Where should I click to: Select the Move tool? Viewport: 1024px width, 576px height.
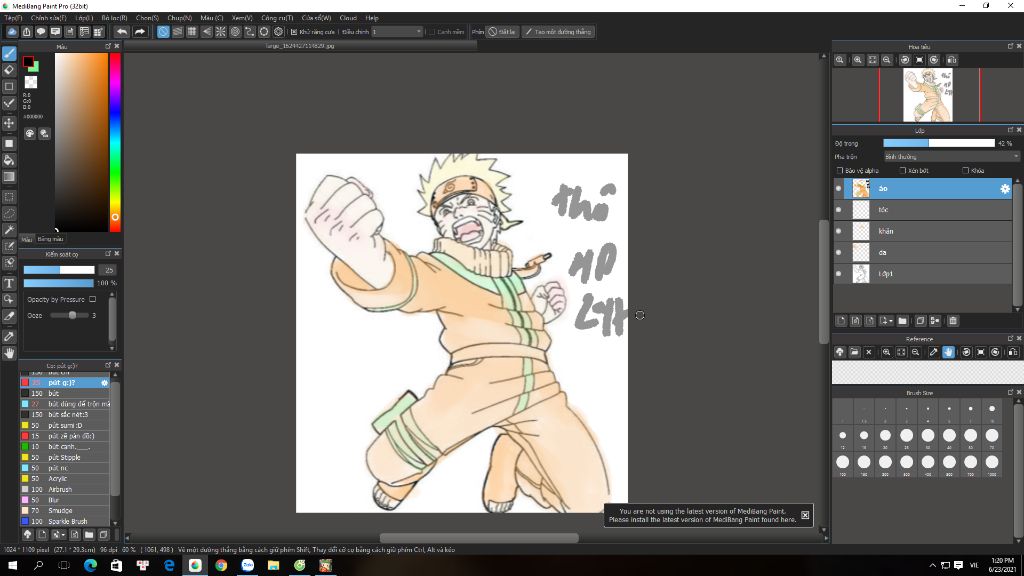pos(9,123)
